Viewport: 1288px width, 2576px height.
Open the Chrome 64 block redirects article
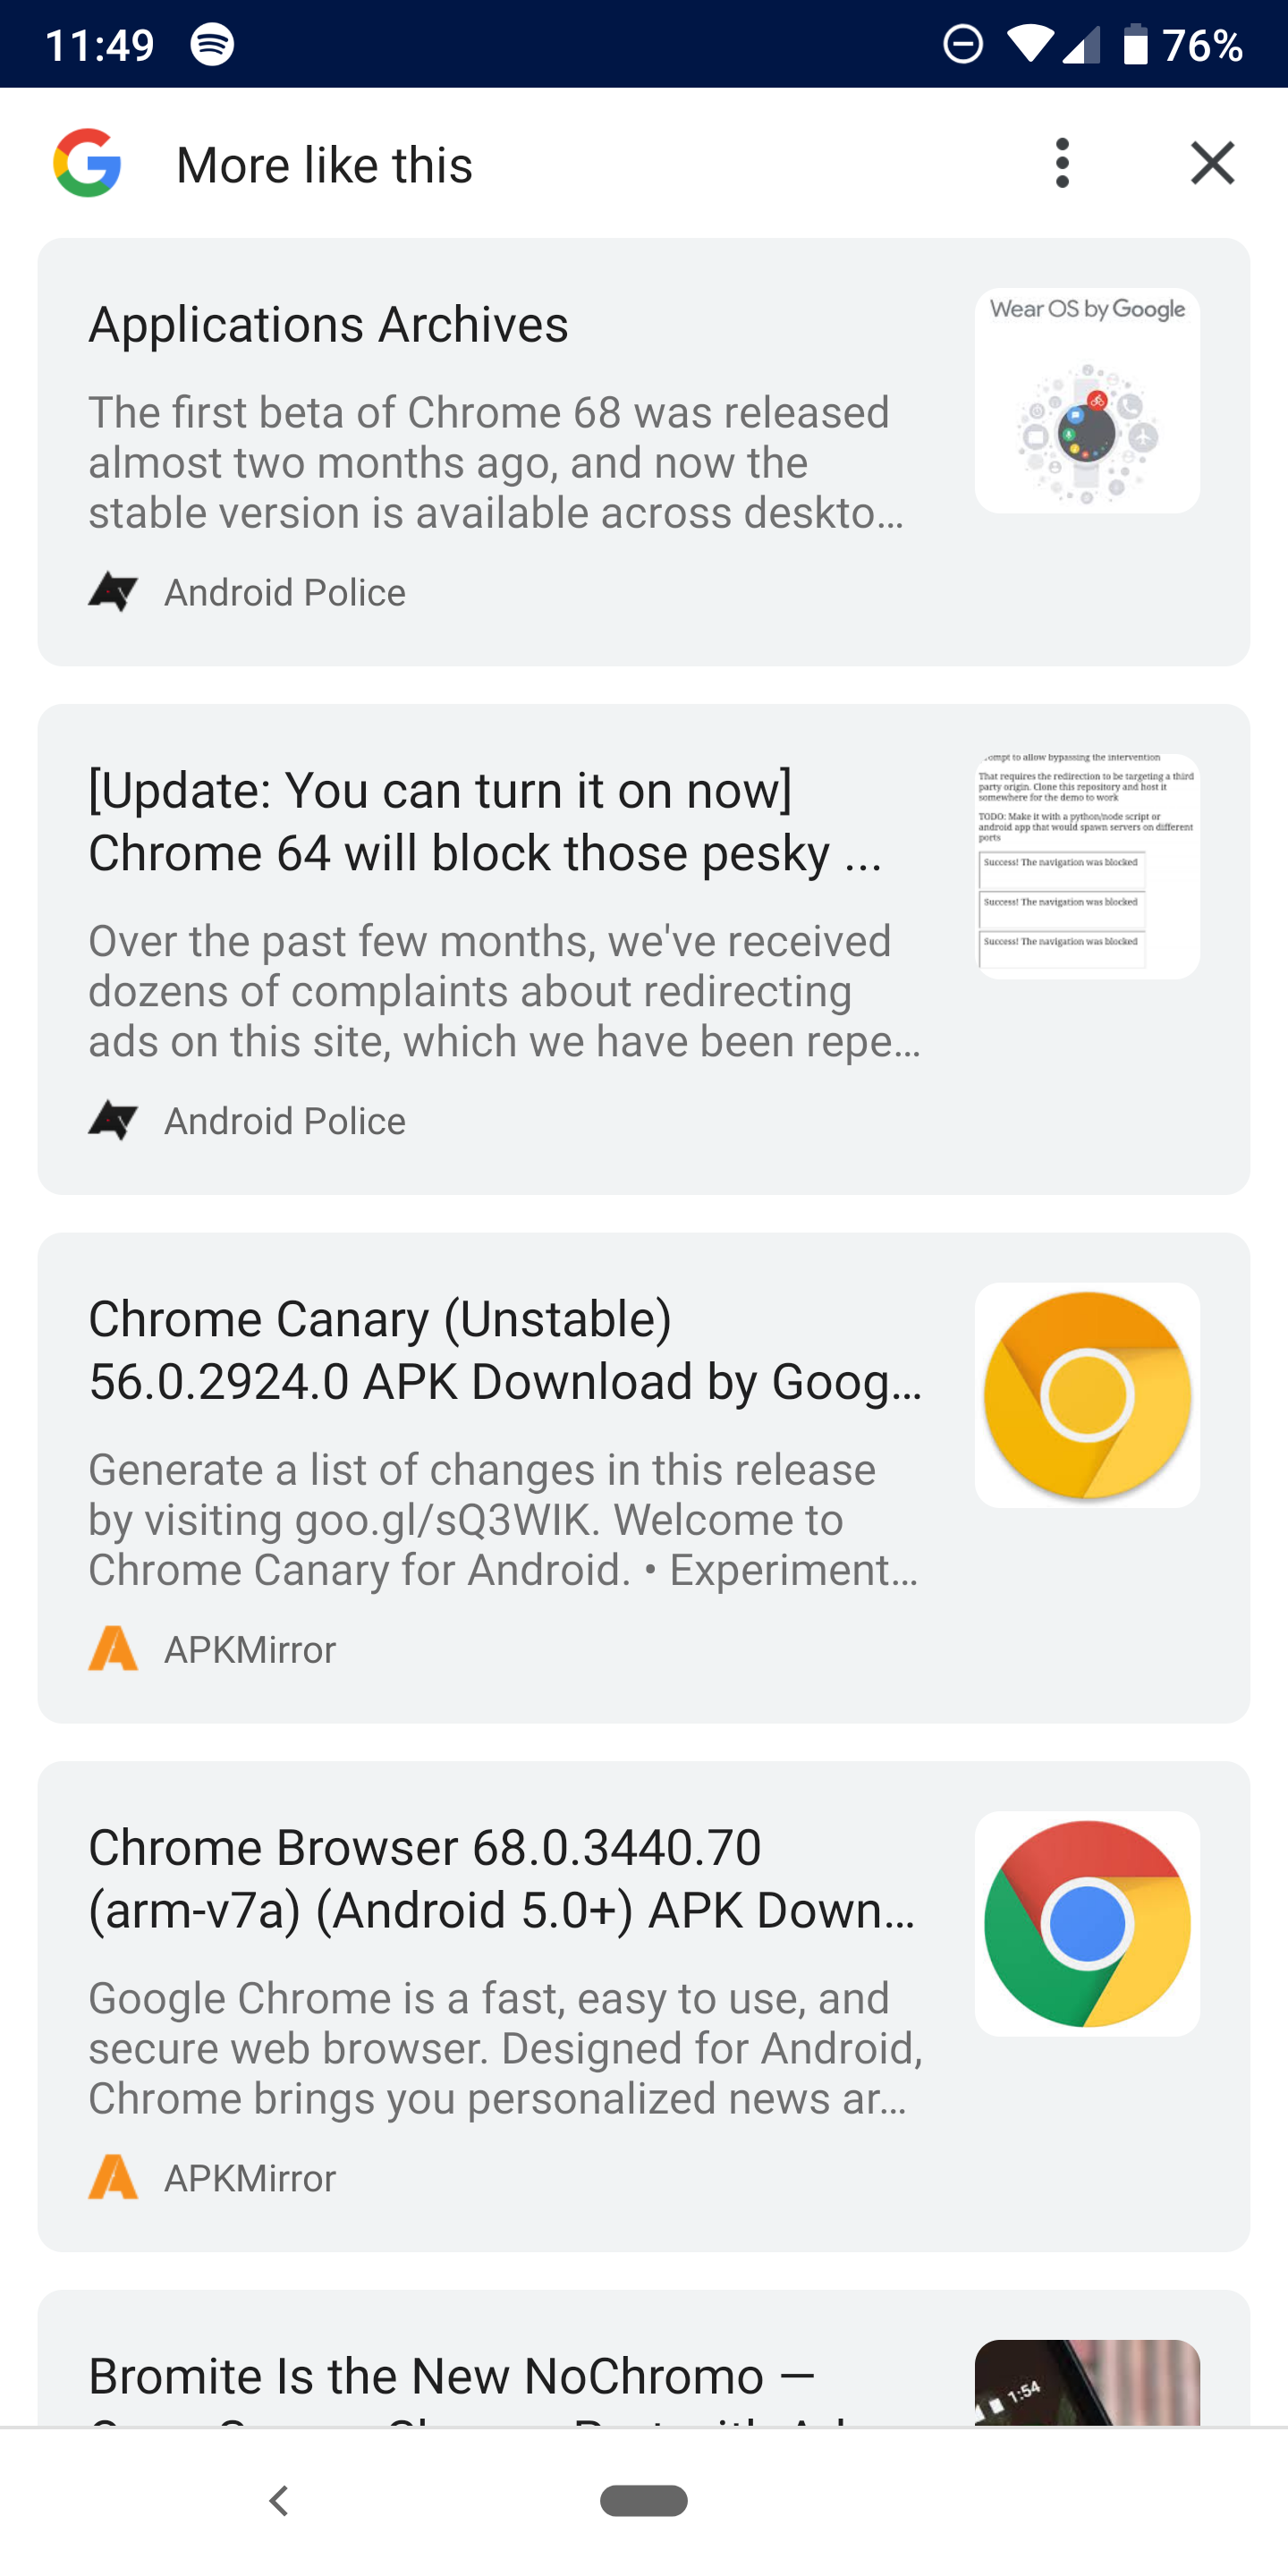tap(485, 822)
